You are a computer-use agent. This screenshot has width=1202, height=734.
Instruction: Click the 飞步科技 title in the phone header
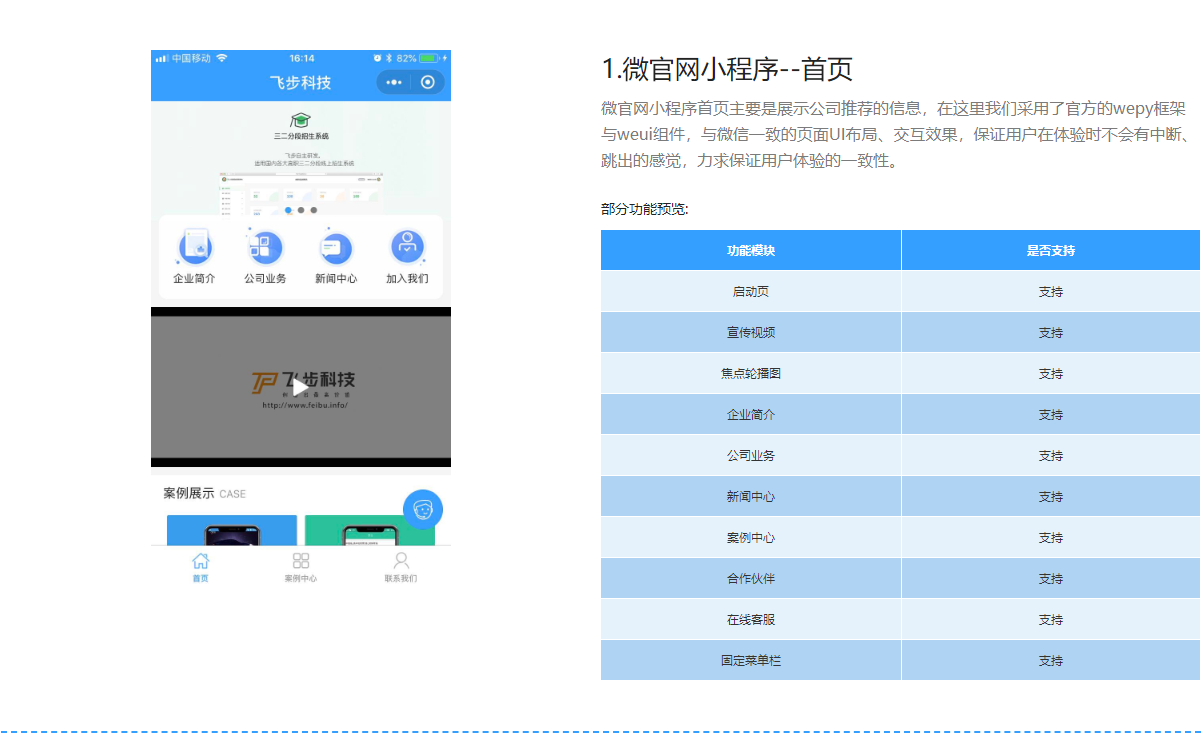click(x=301, y=82)
